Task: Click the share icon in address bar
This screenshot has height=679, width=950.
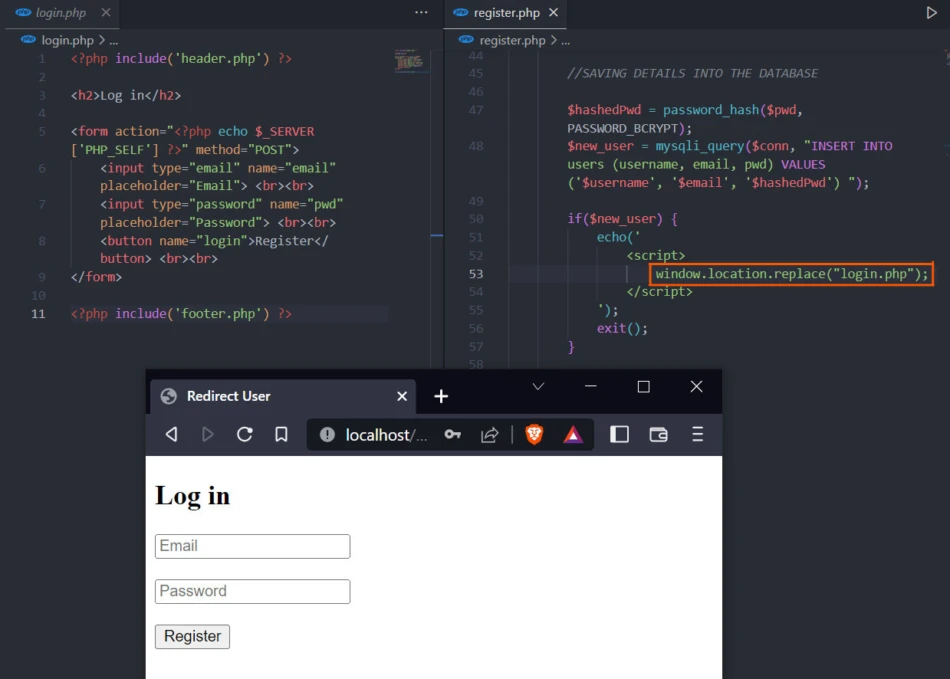Action: pyautogui.click(x=490, y=434)
